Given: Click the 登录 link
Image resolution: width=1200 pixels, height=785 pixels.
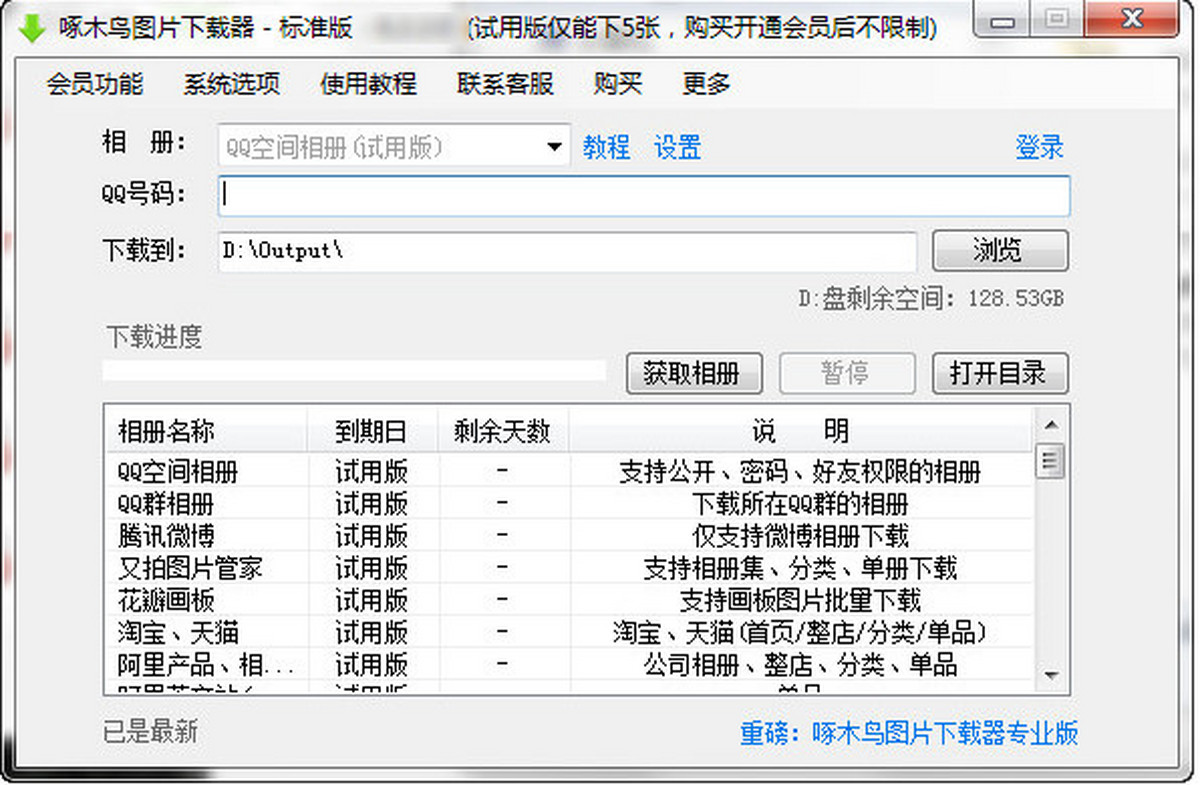Looking at the screenshot, I should pyautogui.click(x=1039, y=148).
